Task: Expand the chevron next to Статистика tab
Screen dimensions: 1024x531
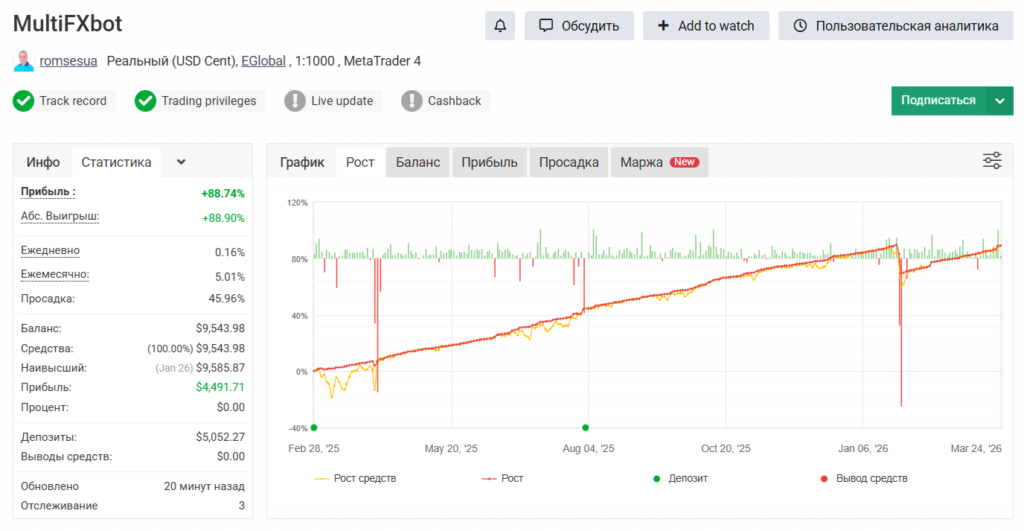Action: click(181, 162)
